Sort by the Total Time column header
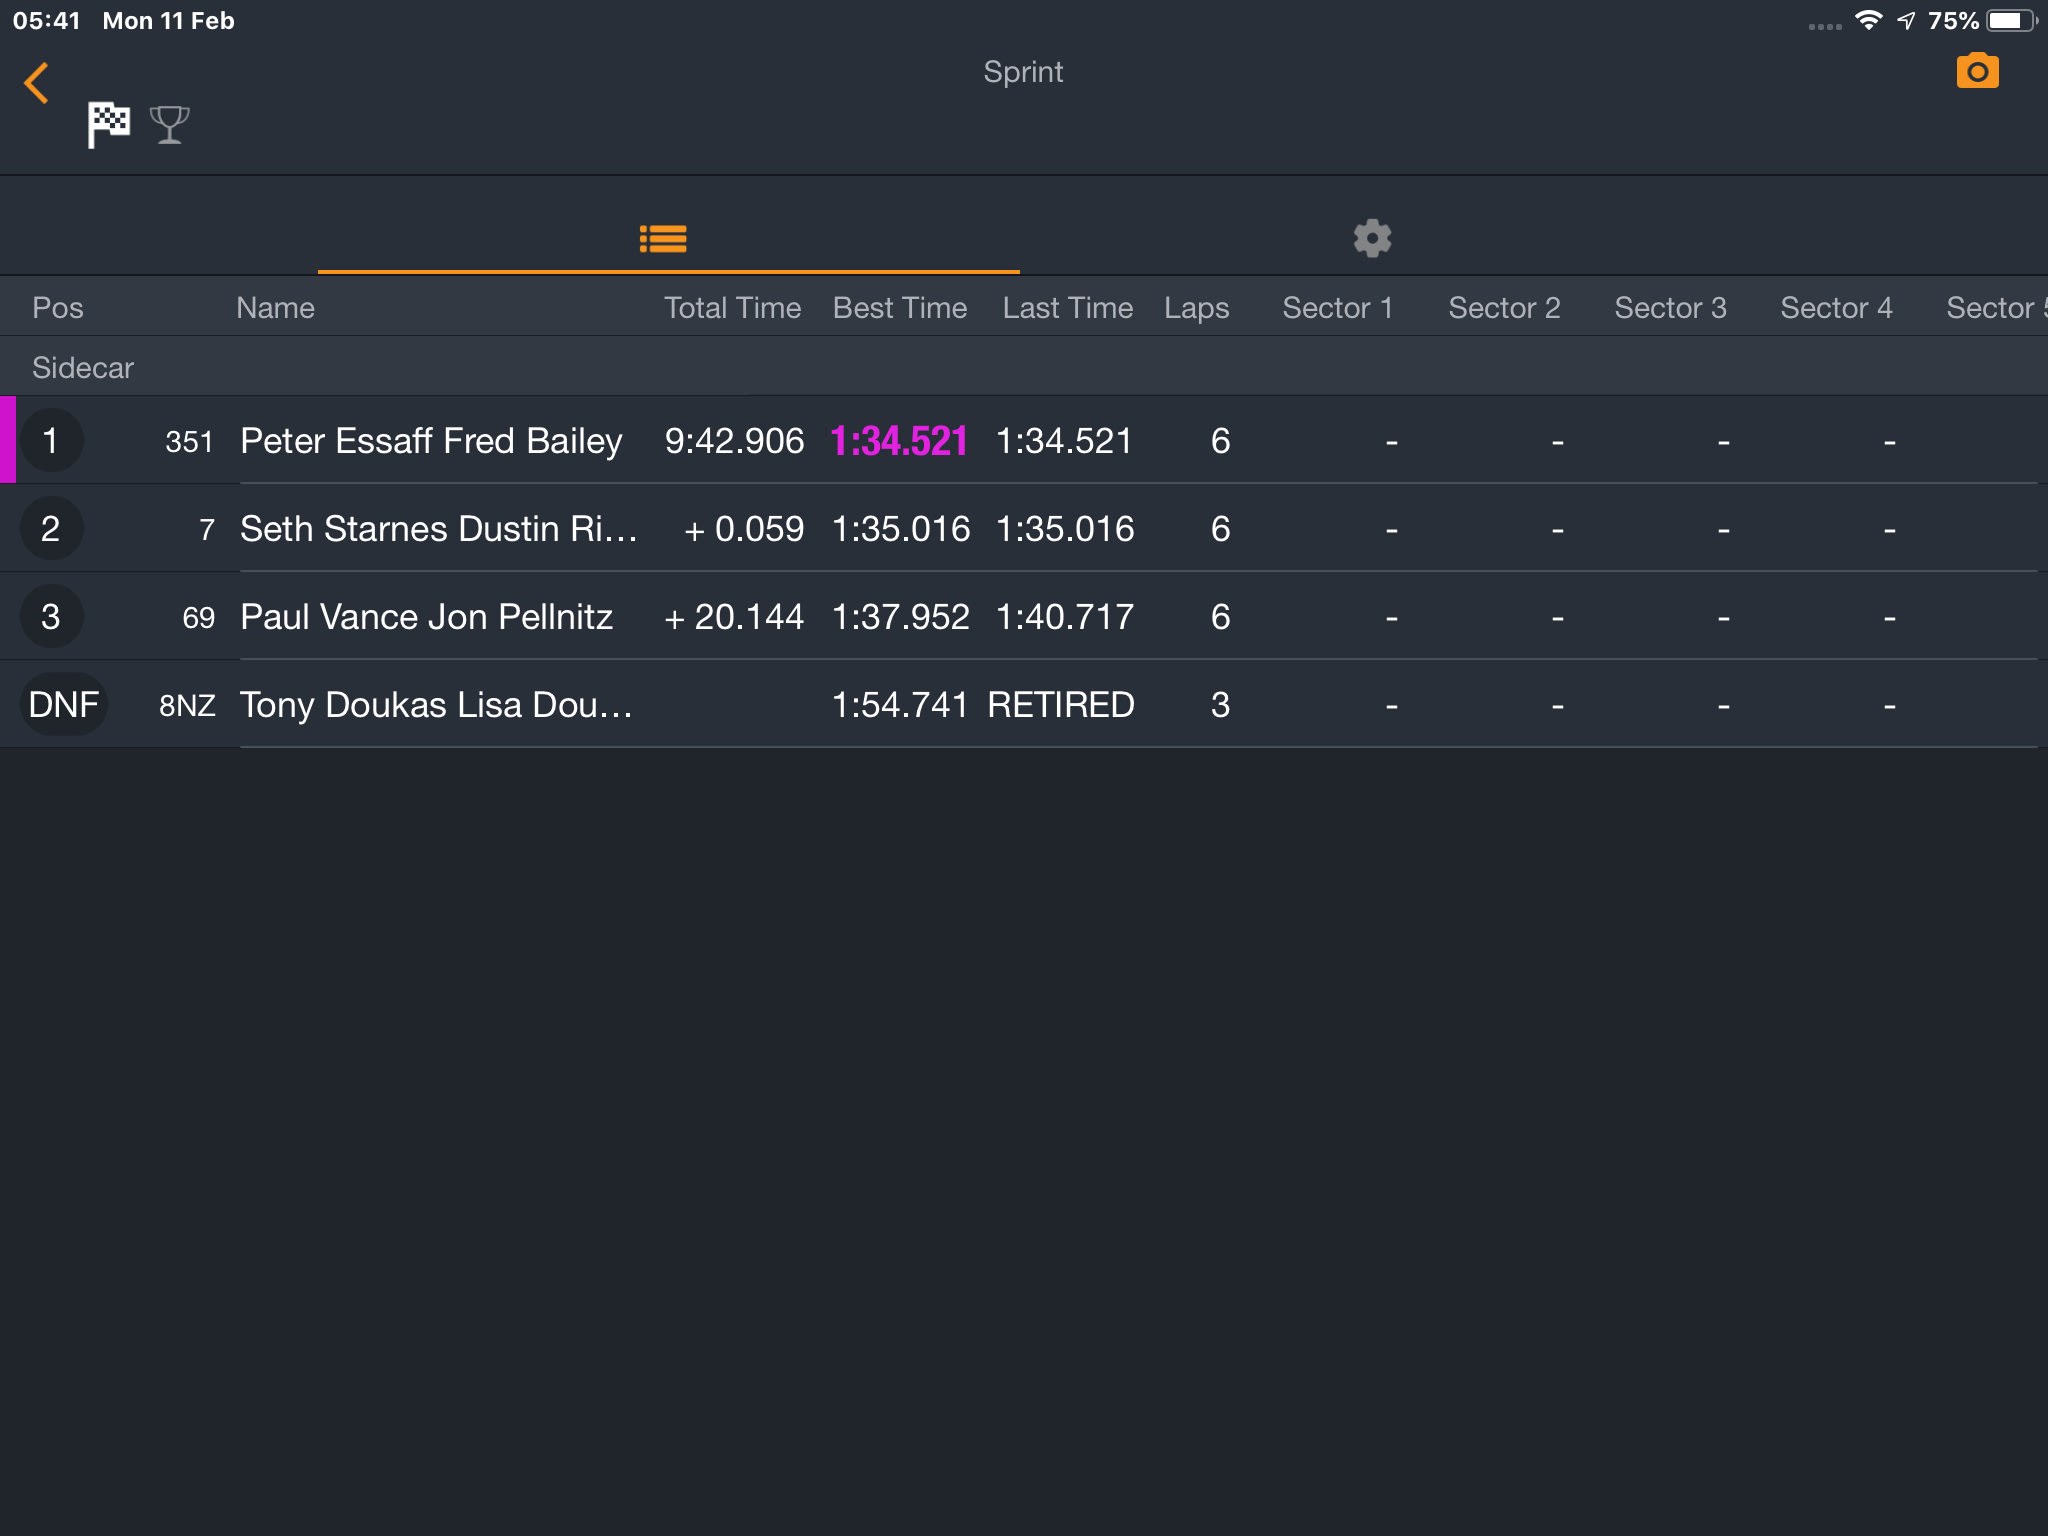 click(x=732, y=307)
